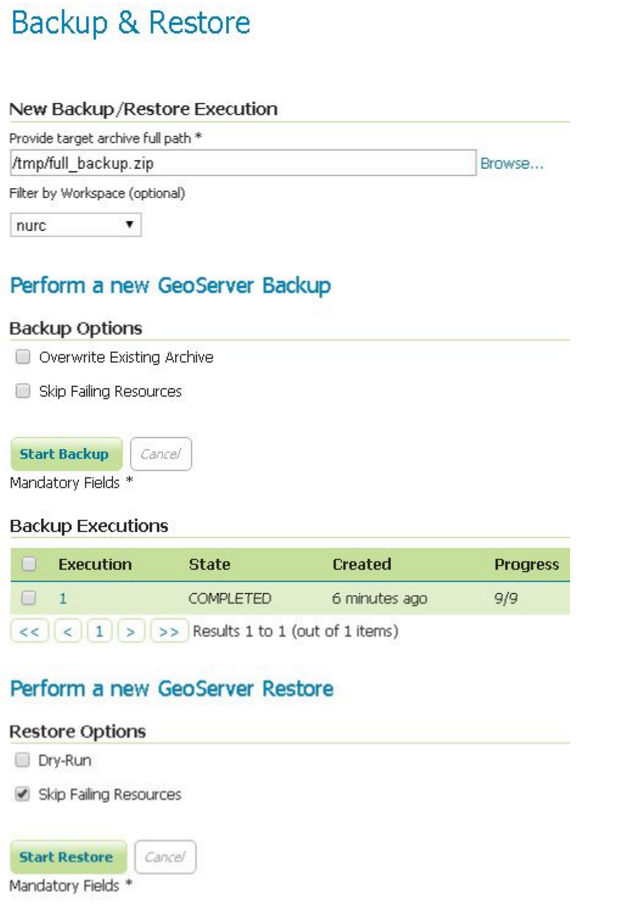Uncheck Skip Failing Resources under Restore Options
619x904 pixels.
click(x=23, y=794)
